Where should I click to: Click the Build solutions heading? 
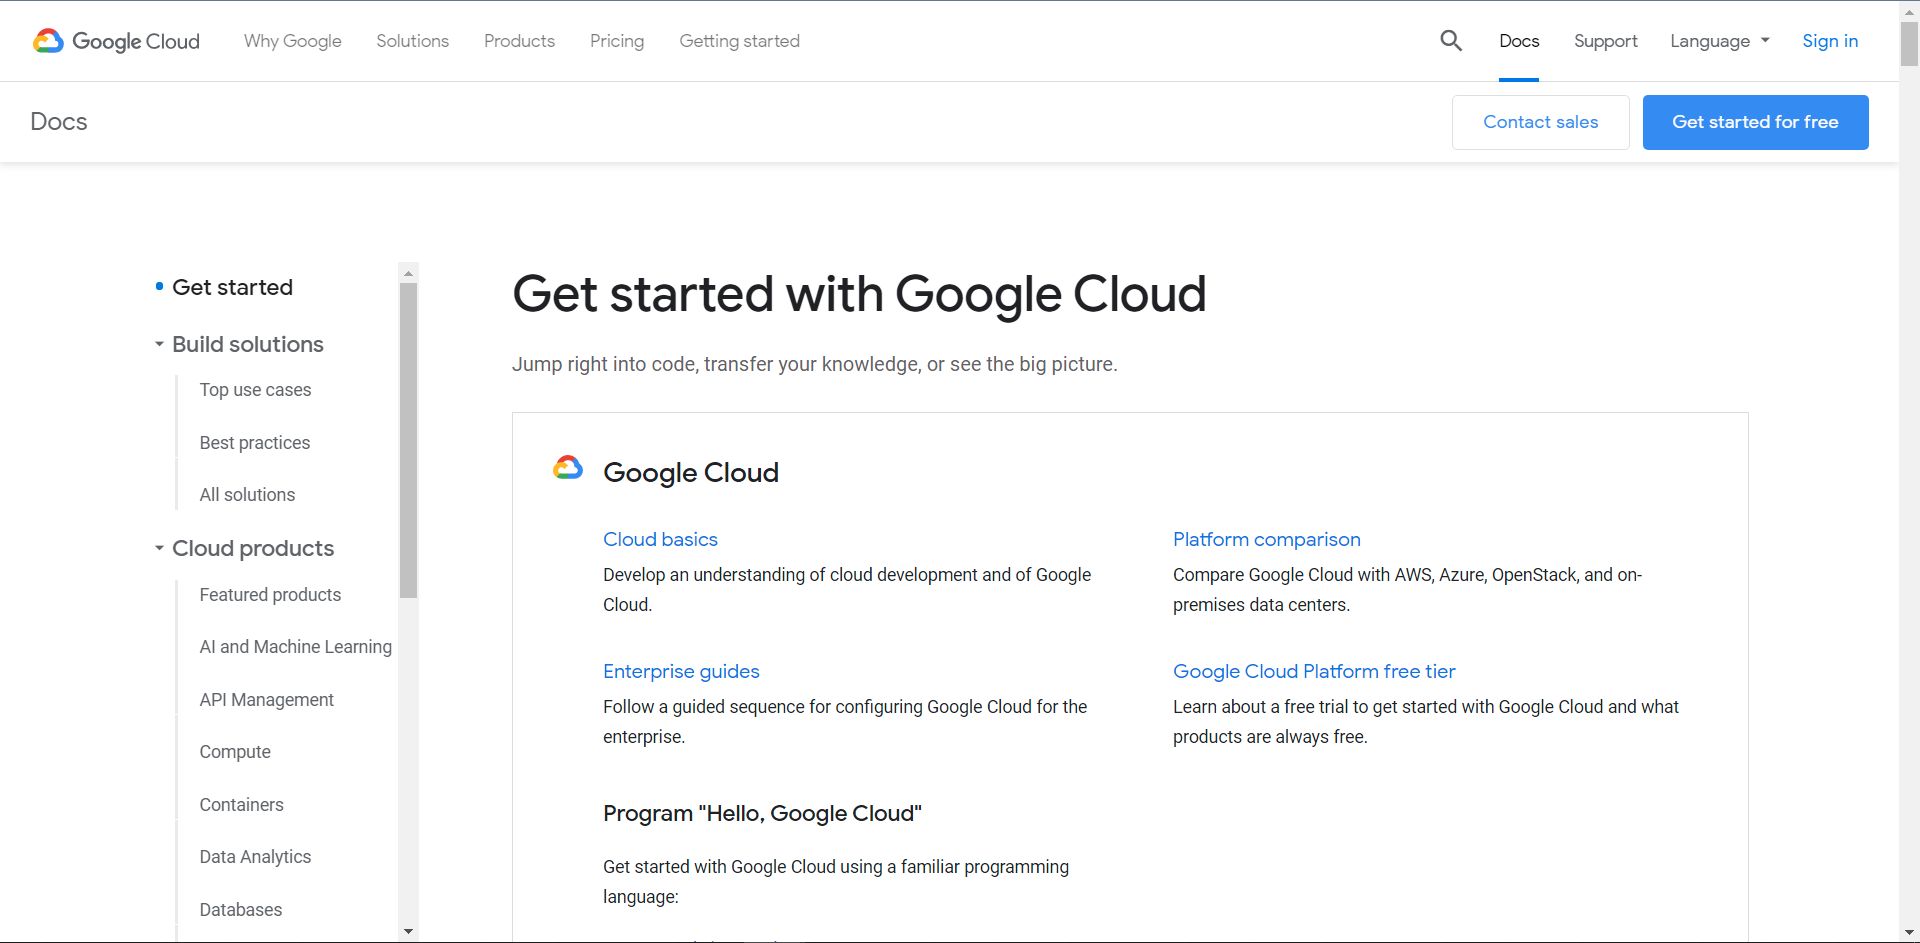point(248,344)
